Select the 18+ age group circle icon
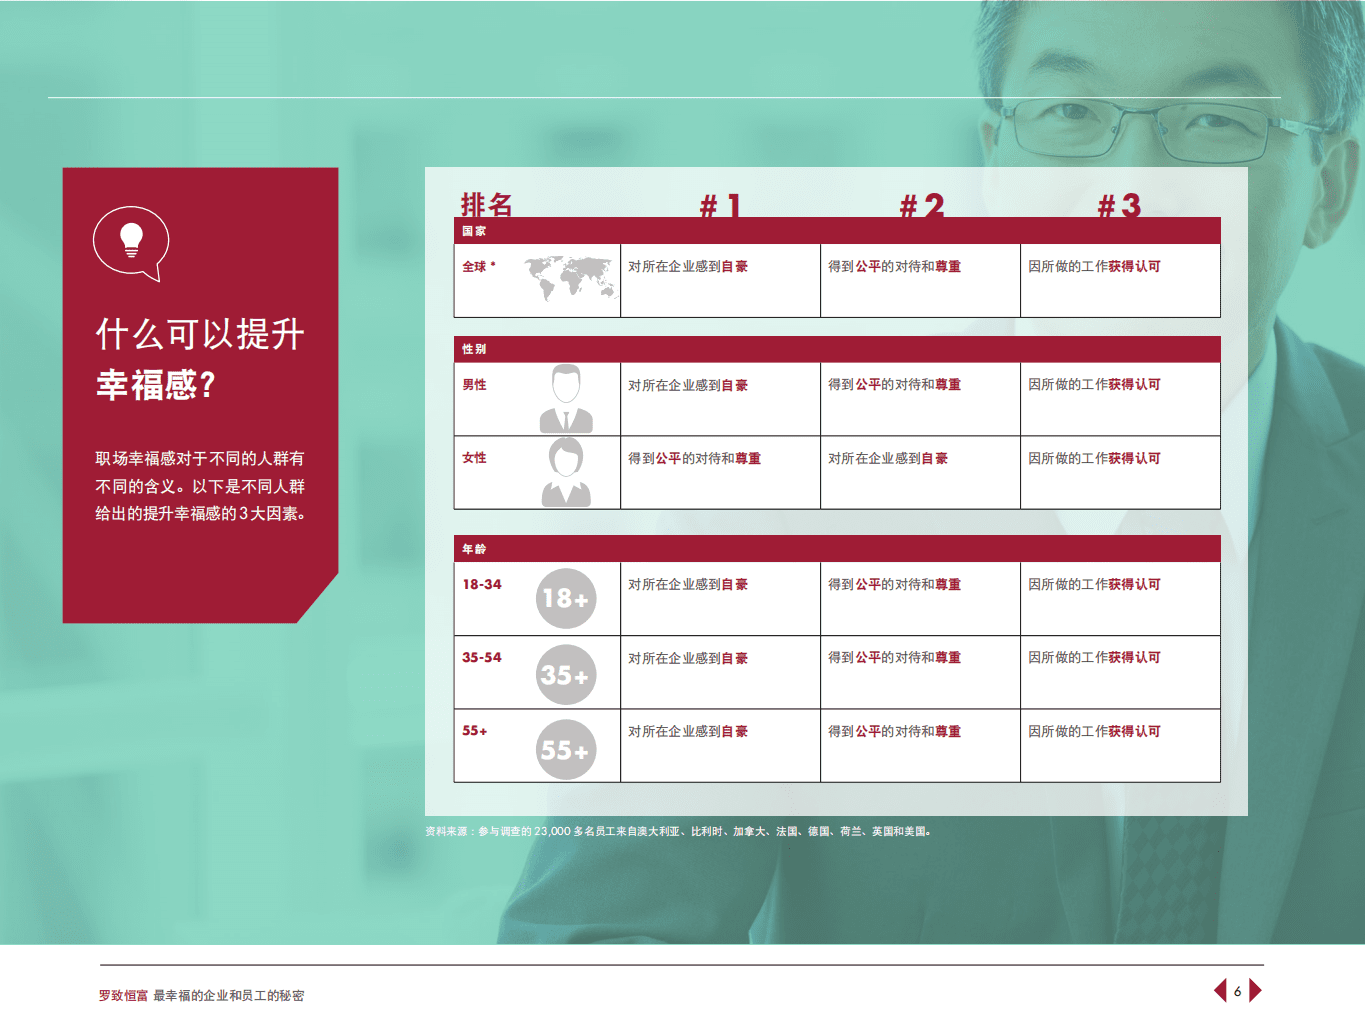Image resolution: width=1365 pixels, height=1023 pixels. [x=566, y=598]
